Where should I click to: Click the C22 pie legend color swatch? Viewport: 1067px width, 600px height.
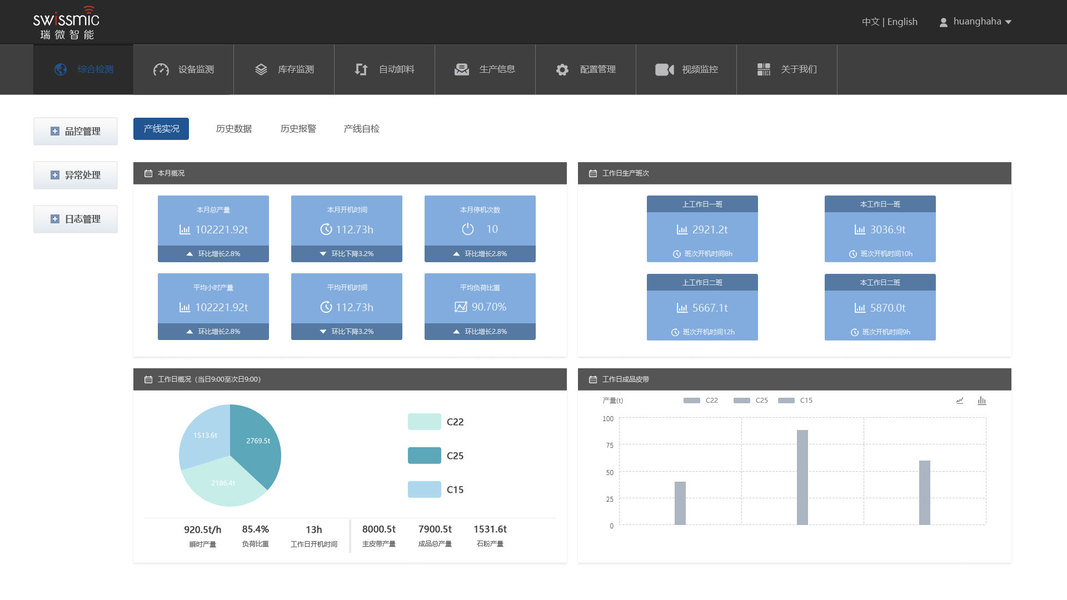(424, 422)
